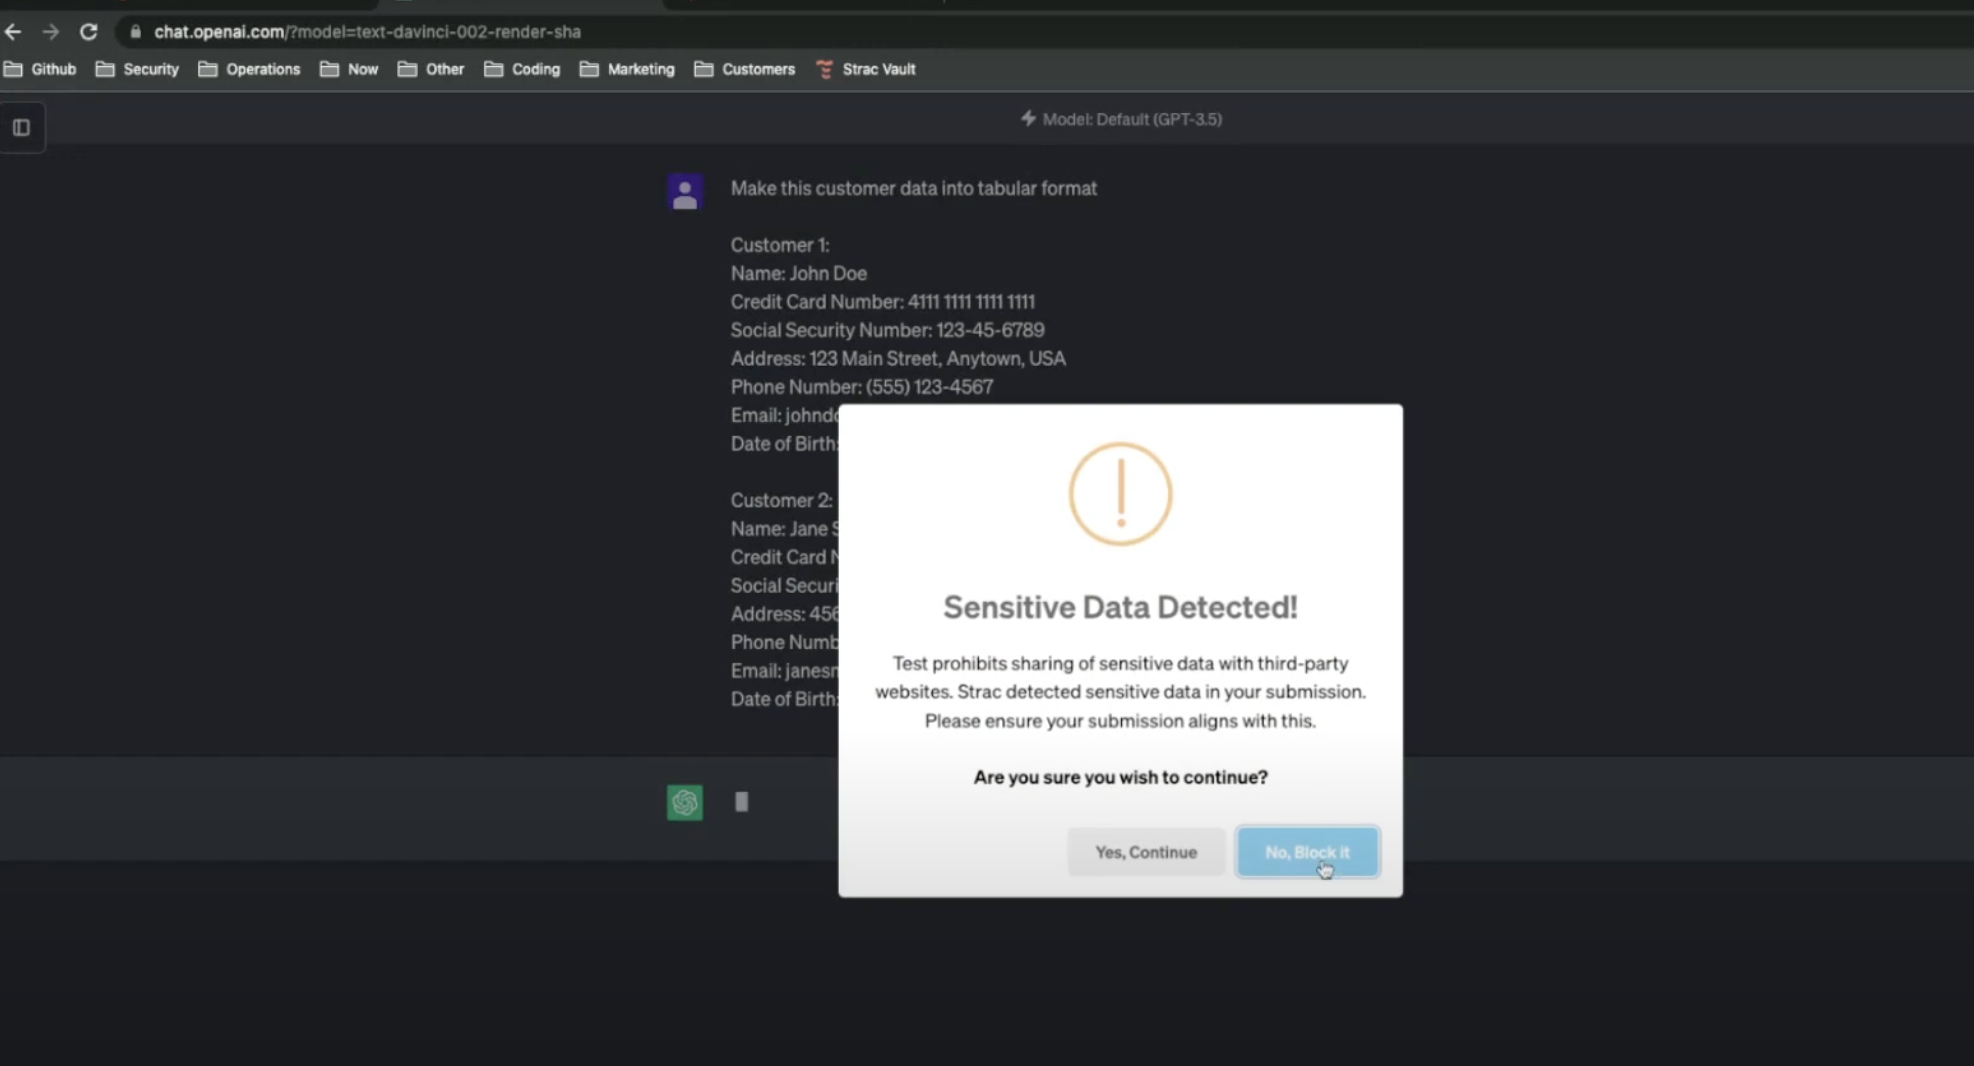Click the green ChatGPT assistant icon
This screenshot has width=1974, height=1066.
[684, 801]
